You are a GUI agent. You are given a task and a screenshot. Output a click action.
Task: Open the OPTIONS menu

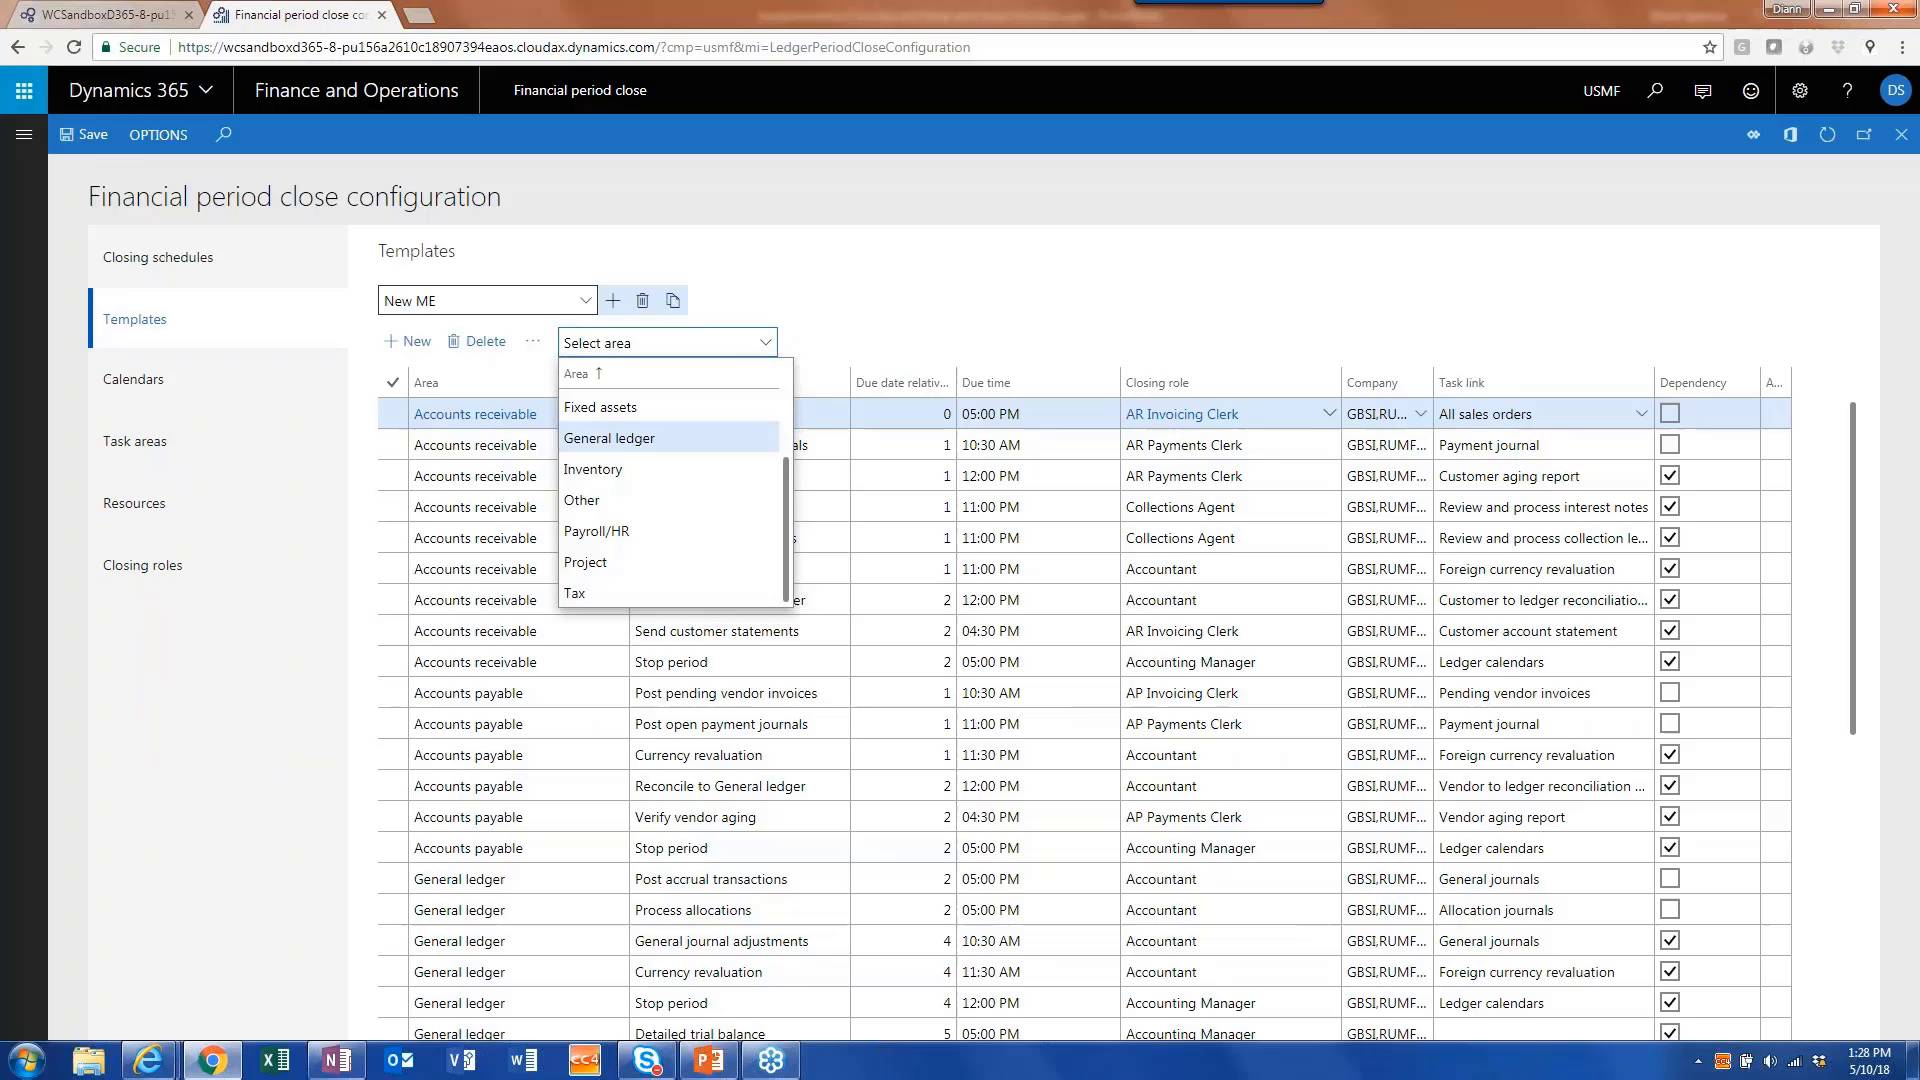(x=157, y=134)
